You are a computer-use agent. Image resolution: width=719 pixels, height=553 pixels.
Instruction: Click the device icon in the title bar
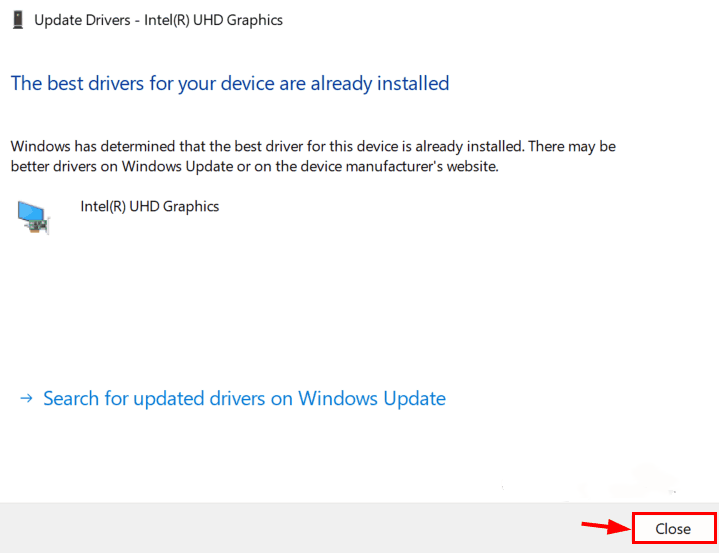(18, 20)
